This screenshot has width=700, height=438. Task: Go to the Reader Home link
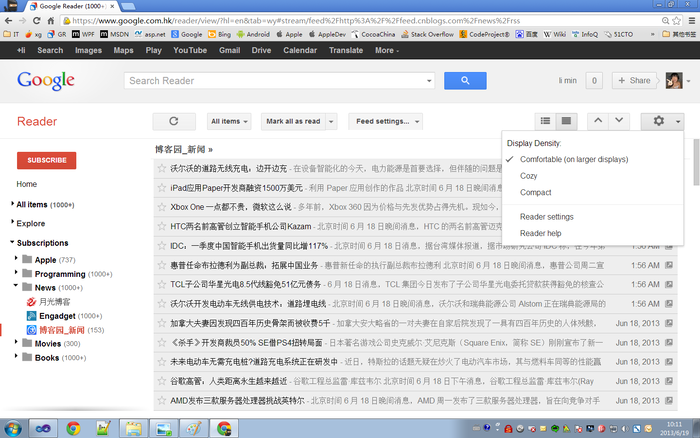(27, 184)
